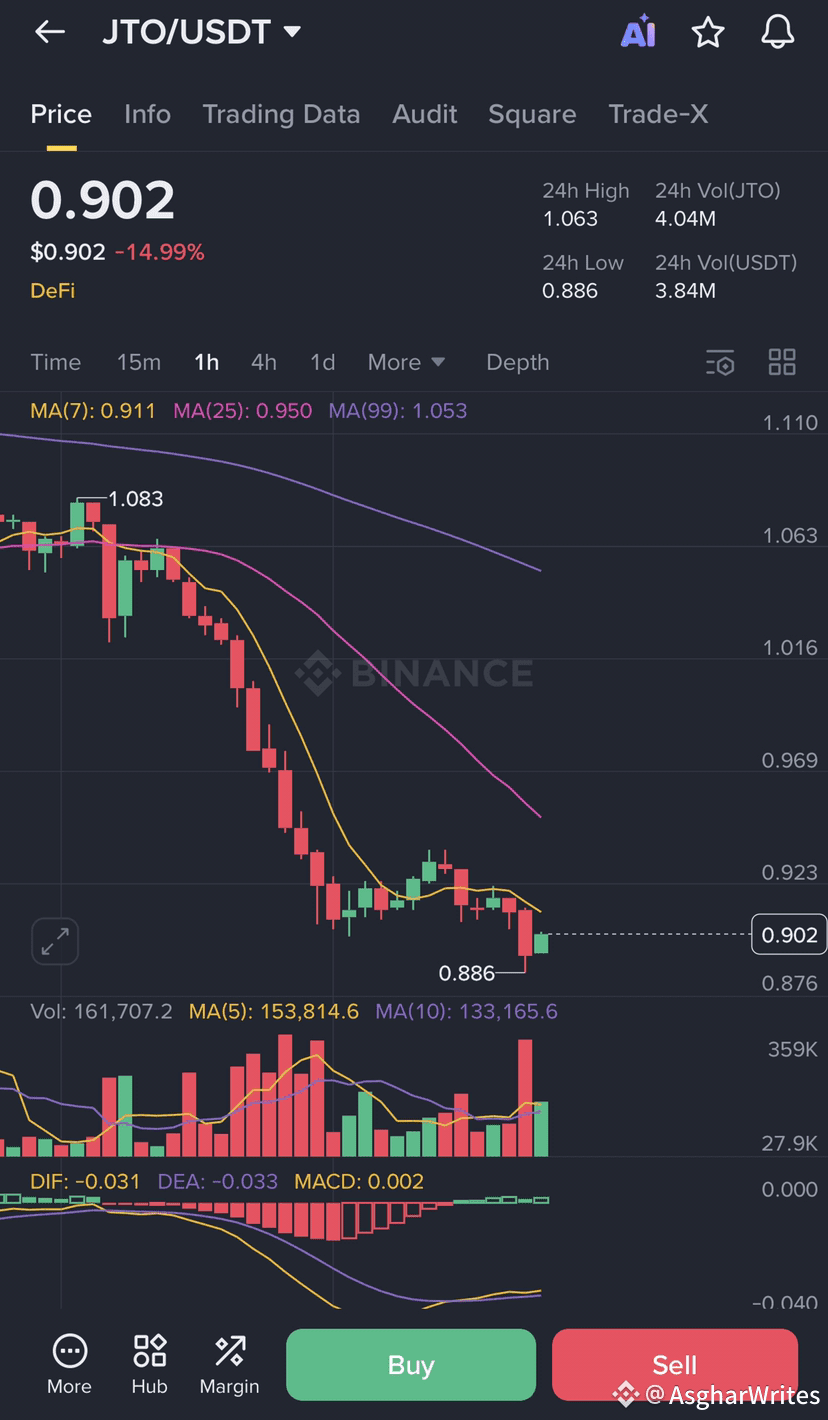
Task: Open the Square tab
Action: pyautogui.click(x=532, y=114)
